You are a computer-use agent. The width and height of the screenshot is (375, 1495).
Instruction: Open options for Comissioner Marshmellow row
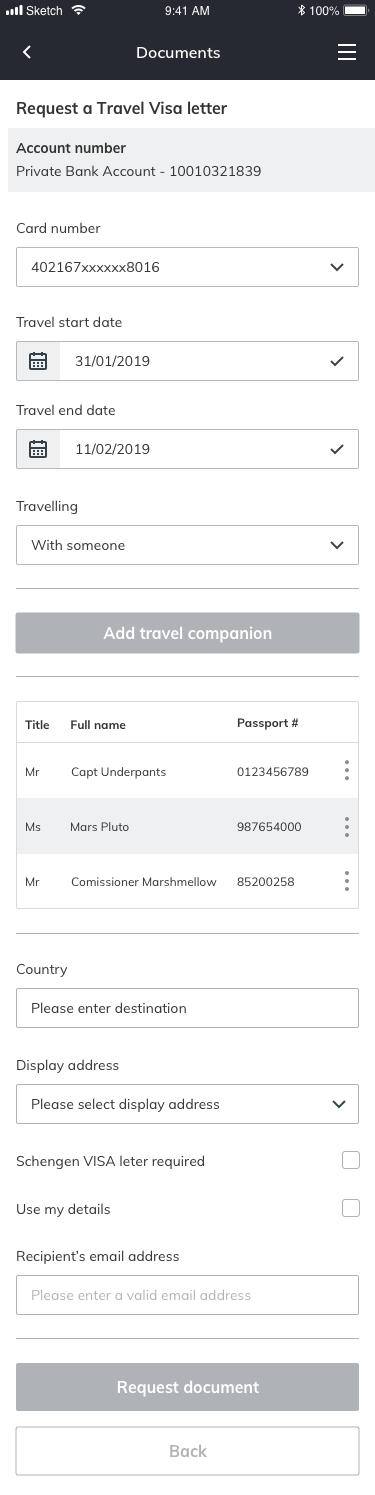click(347, 881)
